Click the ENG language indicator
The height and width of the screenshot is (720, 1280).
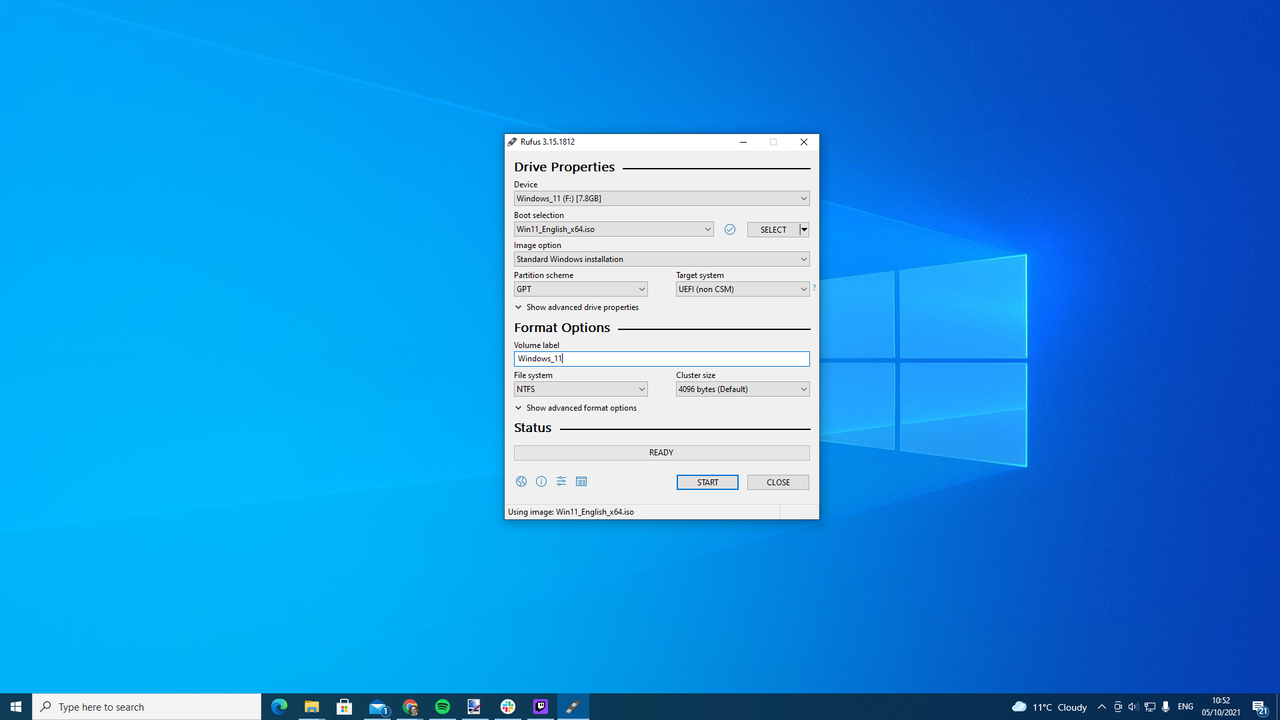(x=1186, y=707)
